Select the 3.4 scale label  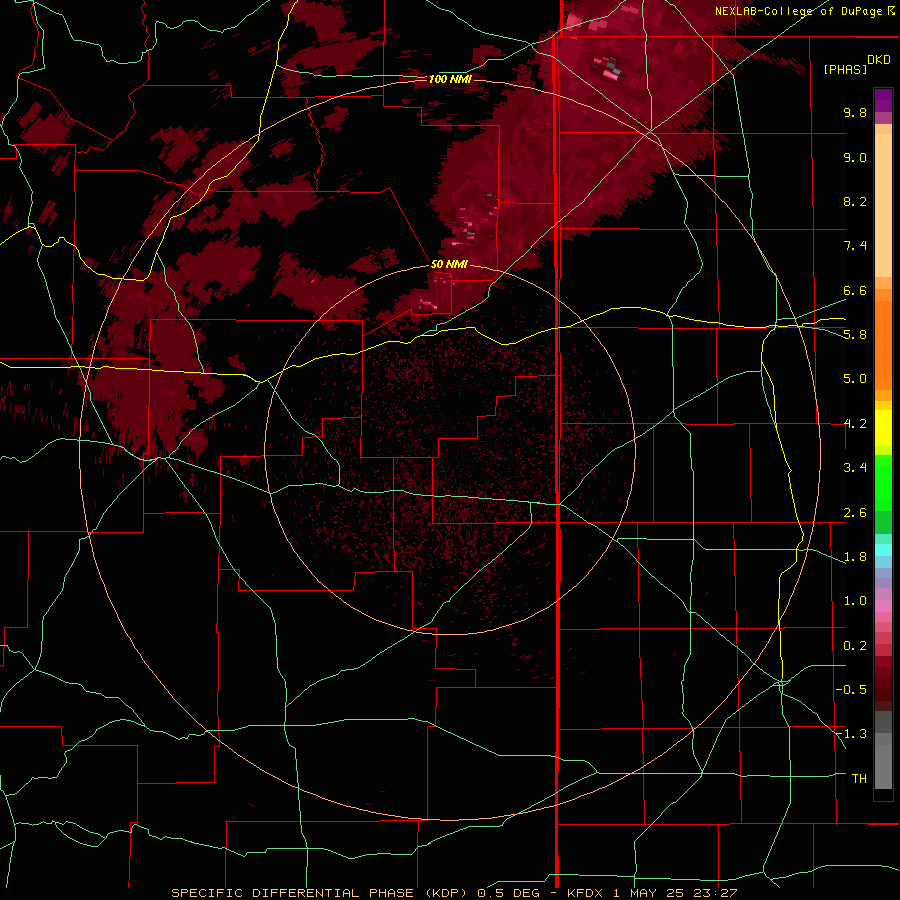click(x=855, y=468)
